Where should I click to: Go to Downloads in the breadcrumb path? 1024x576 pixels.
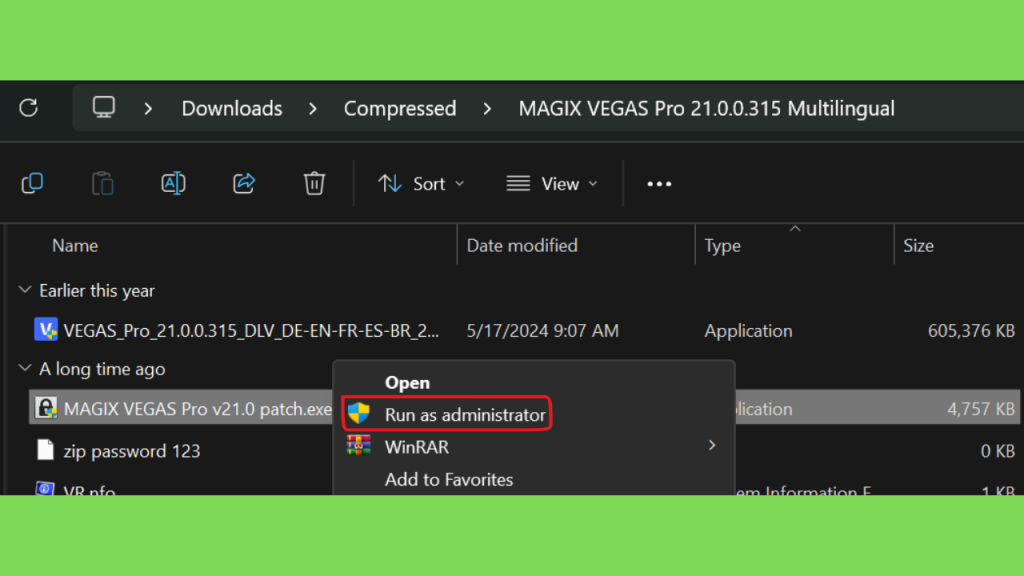click(x=232, y=108)
